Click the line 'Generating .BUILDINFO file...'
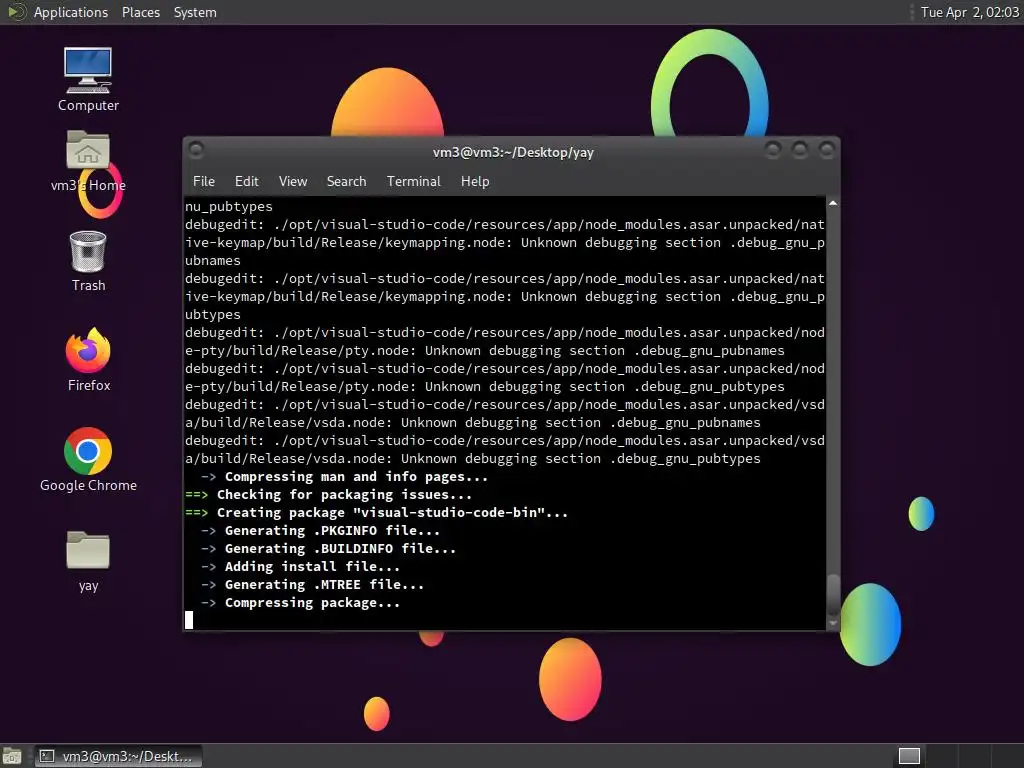1024x768 pixels. [340, 549]
